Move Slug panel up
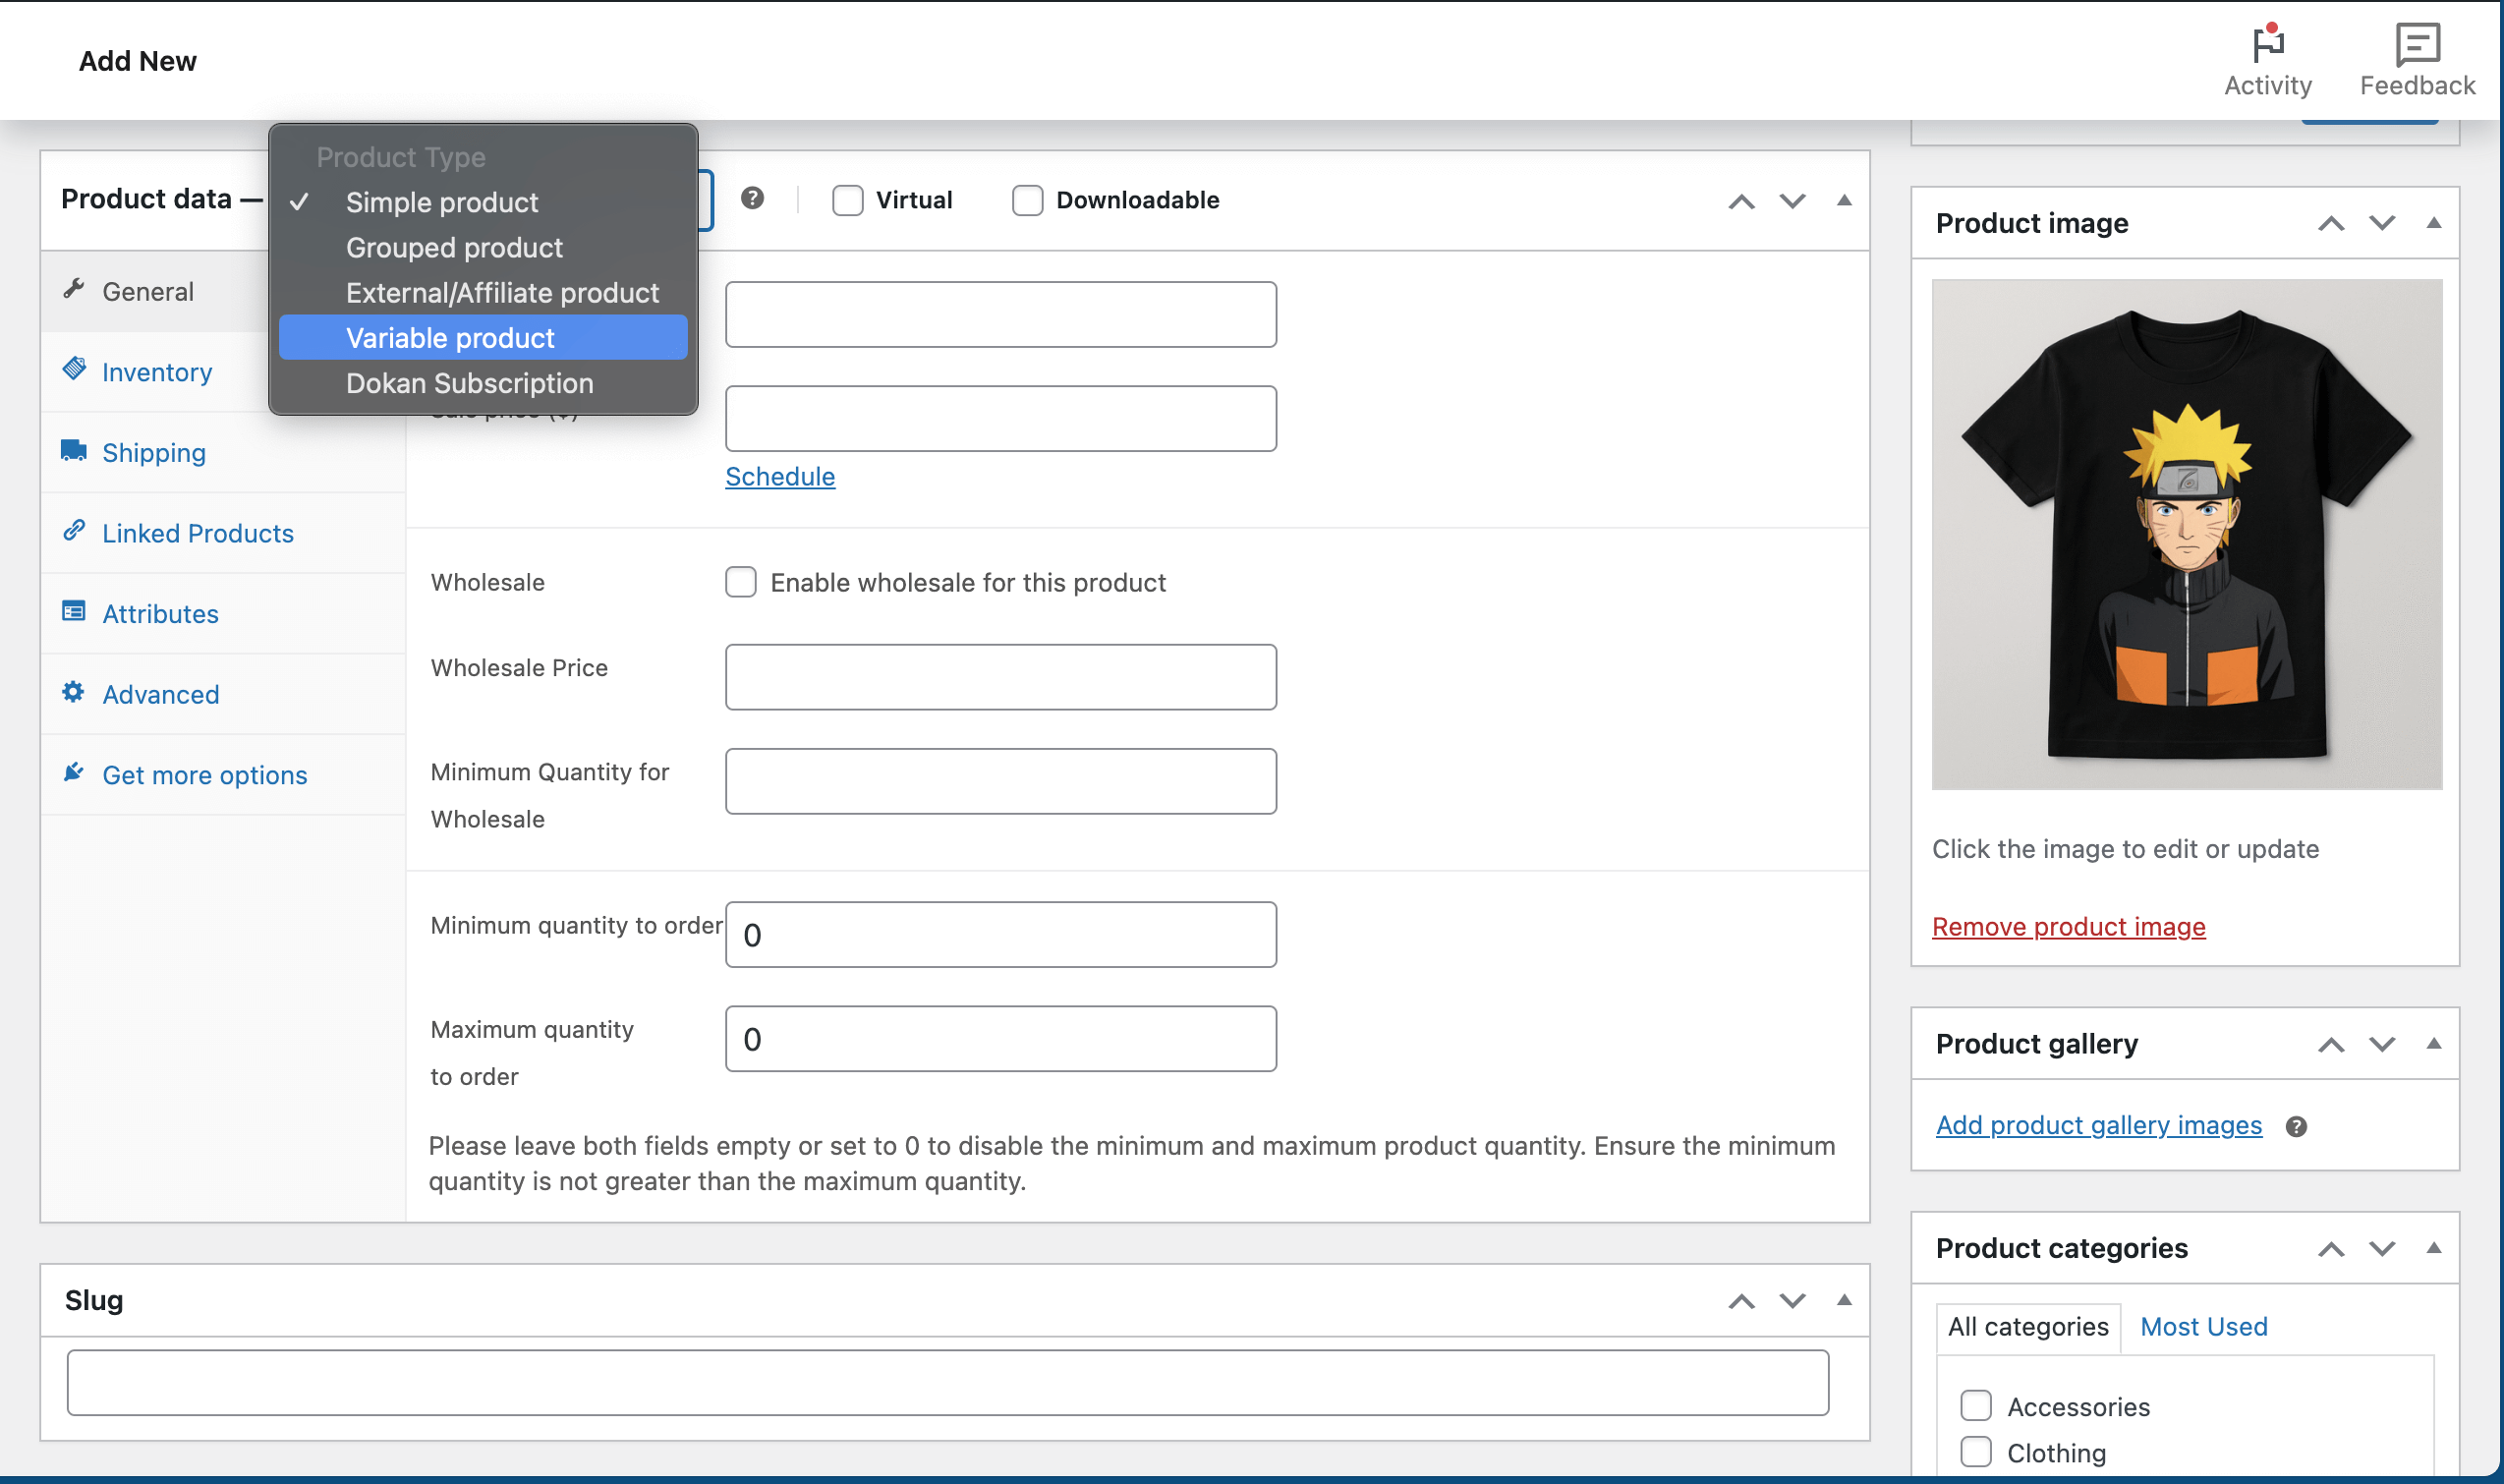 coord(1741,1301)
